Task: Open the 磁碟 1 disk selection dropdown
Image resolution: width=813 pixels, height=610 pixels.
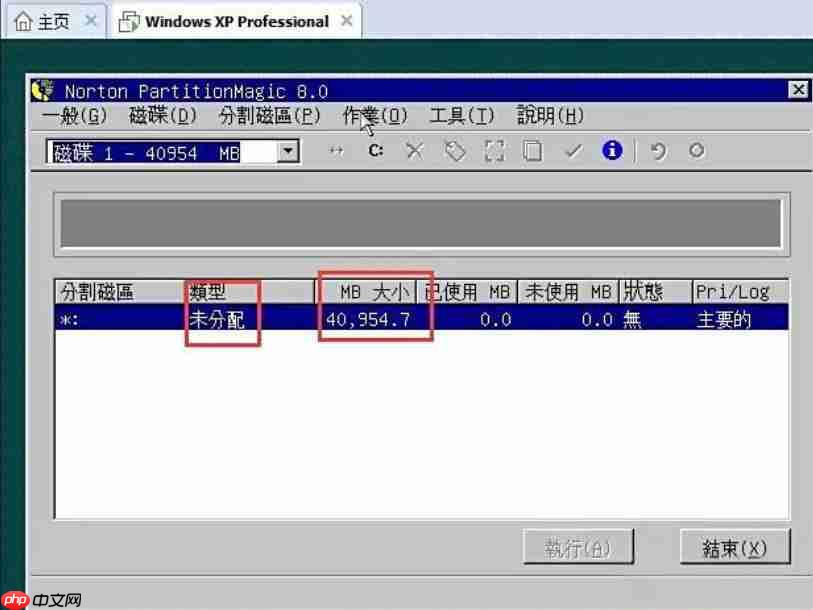Action: point(287,150)
